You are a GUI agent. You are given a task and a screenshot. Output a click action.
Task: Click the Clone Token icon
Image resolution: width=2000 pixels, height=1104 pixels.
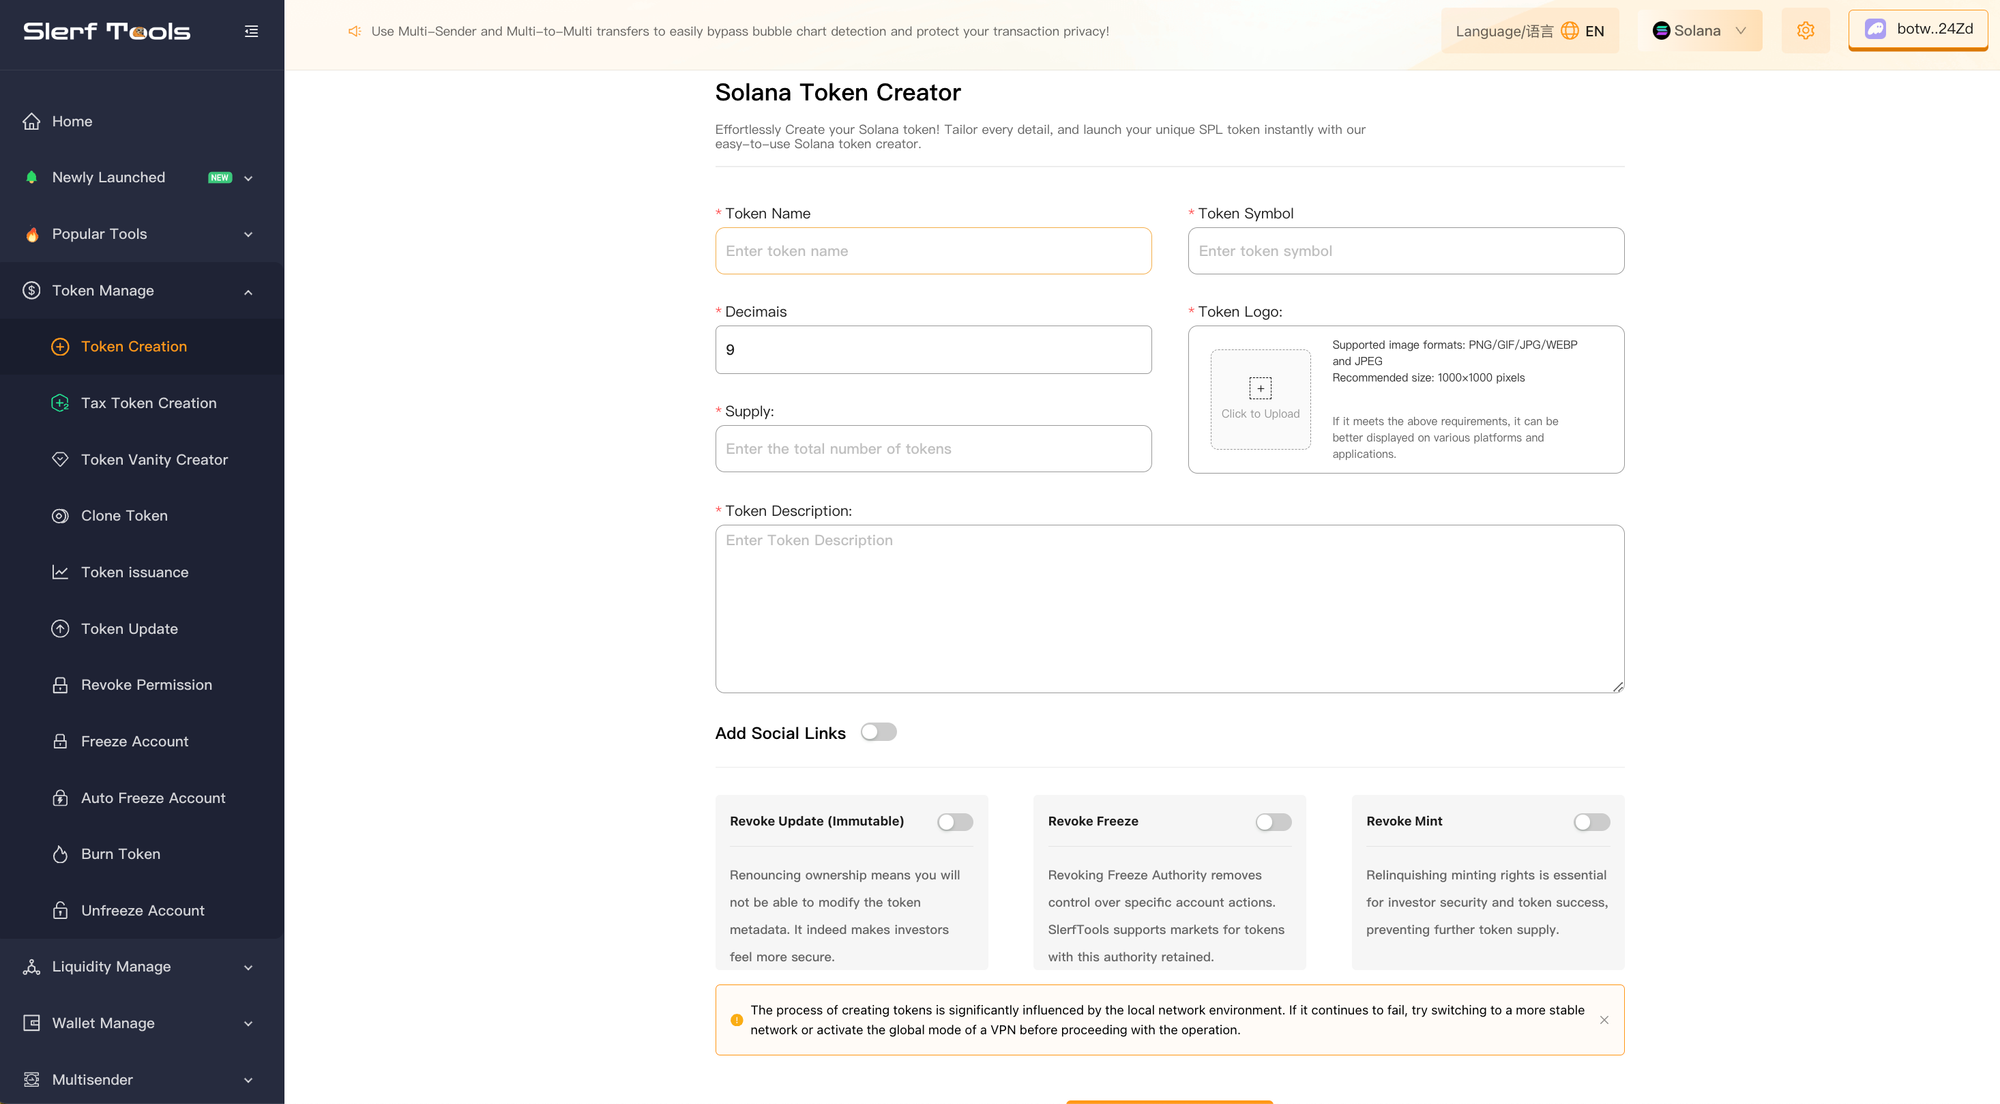(x=60, y=516)
